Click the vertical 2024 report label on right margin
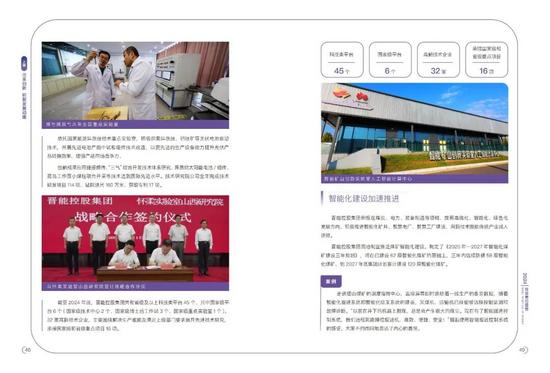Viewport: 550px width, 373px height. (525, 292)
